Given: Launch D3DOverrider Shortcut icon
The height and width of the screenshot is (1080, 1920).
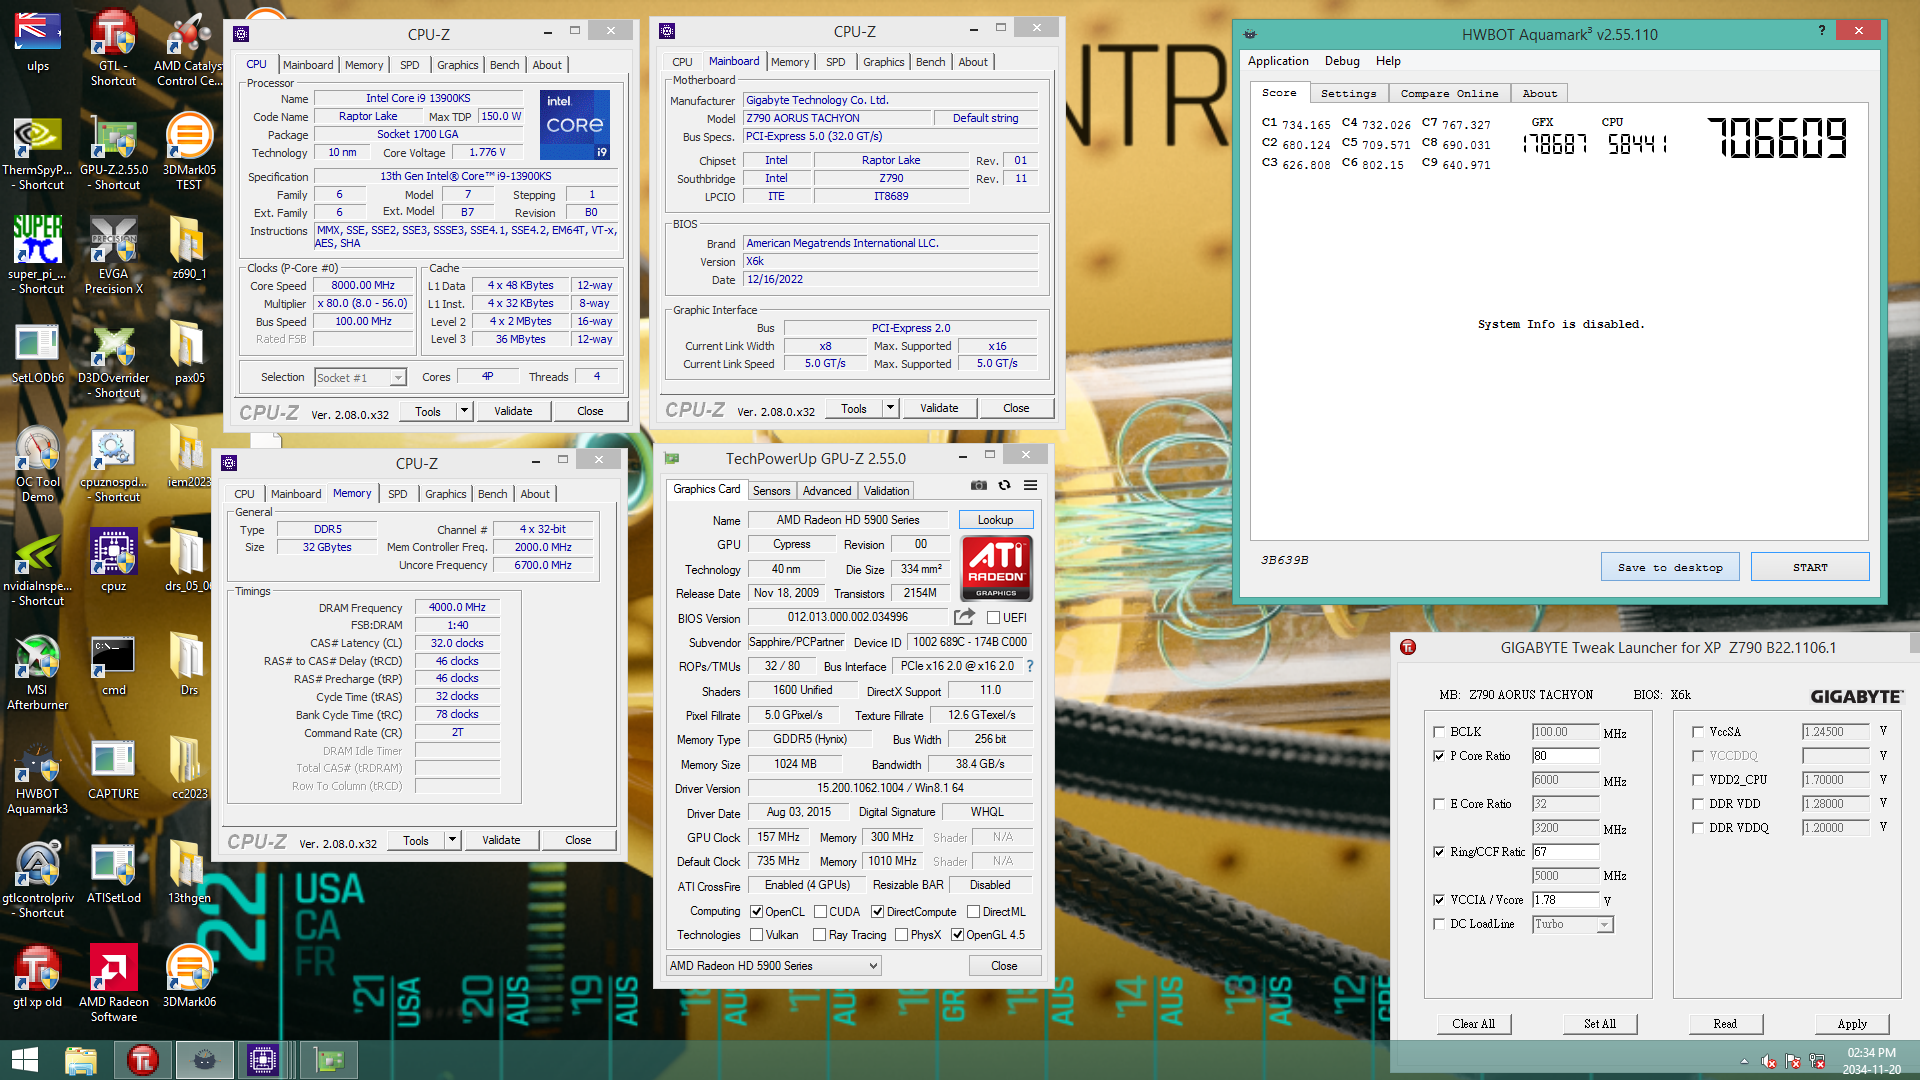Looking at the screenshot, I should [x=114, y=361].
